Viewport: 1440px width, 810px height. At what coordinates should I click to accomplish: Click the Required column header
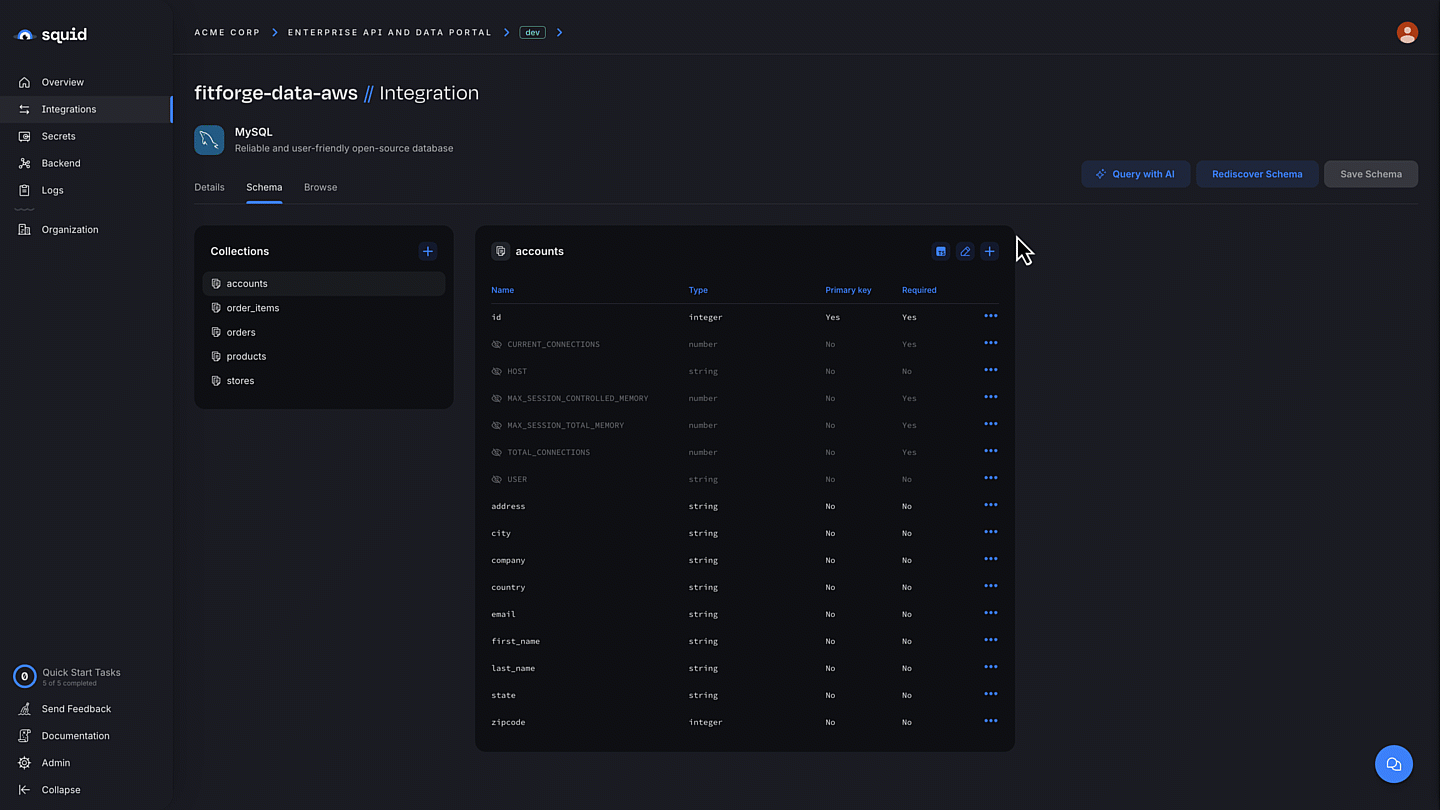click(919, 290)
